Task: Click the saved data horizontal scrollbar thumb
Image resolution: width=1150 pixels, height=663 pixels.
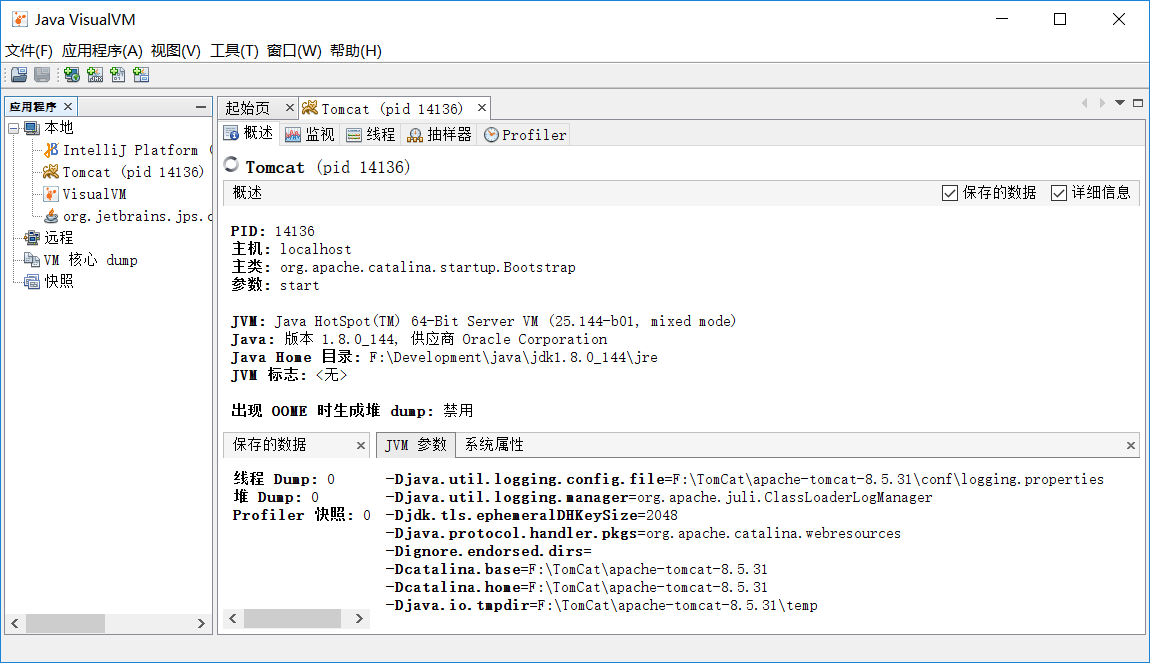Action: 292,618
